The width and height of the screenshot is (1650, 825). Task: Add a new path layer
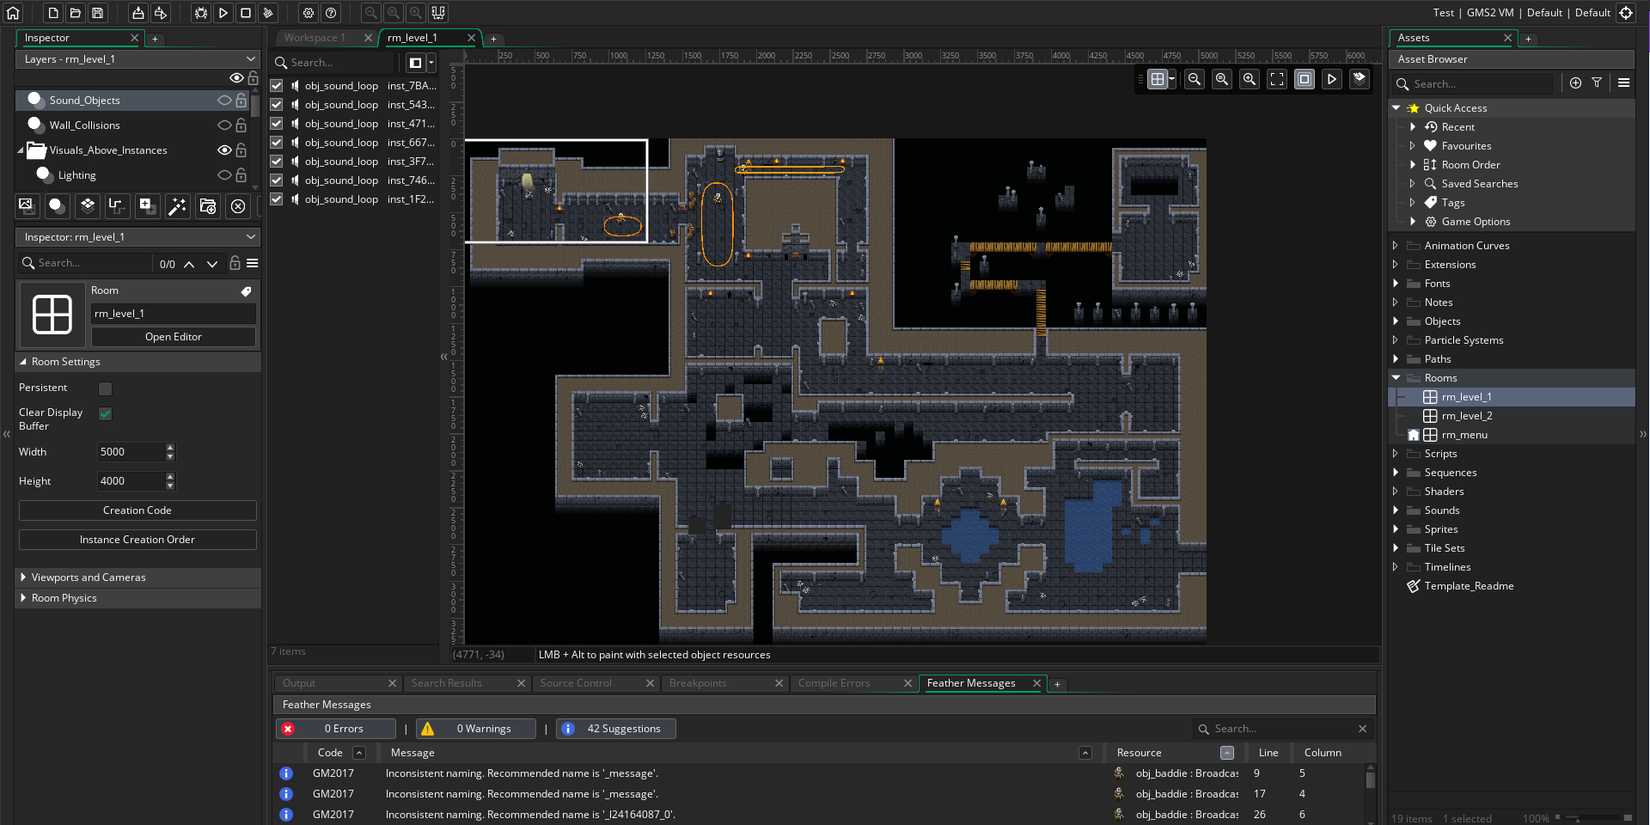click(x=116, y=206)
